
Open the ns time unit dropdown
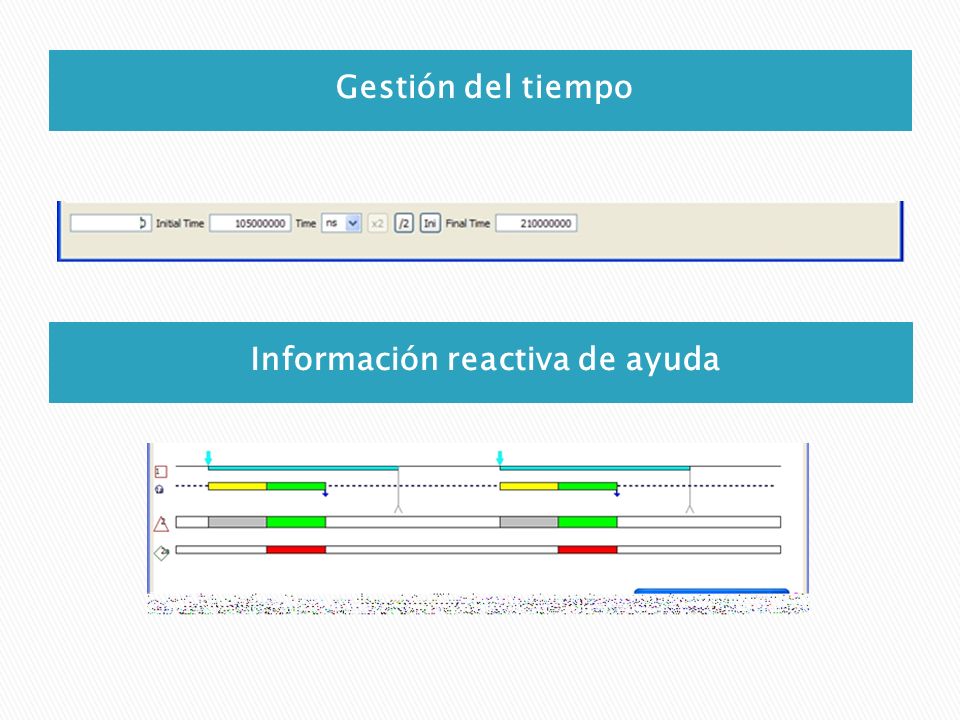(342, 223)
